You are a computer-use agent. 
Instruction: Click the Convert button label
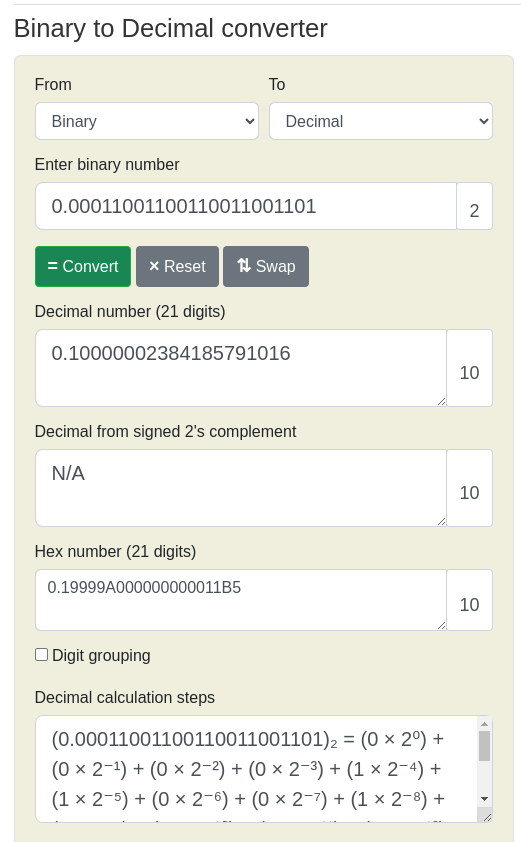click(x=90, y=266)
